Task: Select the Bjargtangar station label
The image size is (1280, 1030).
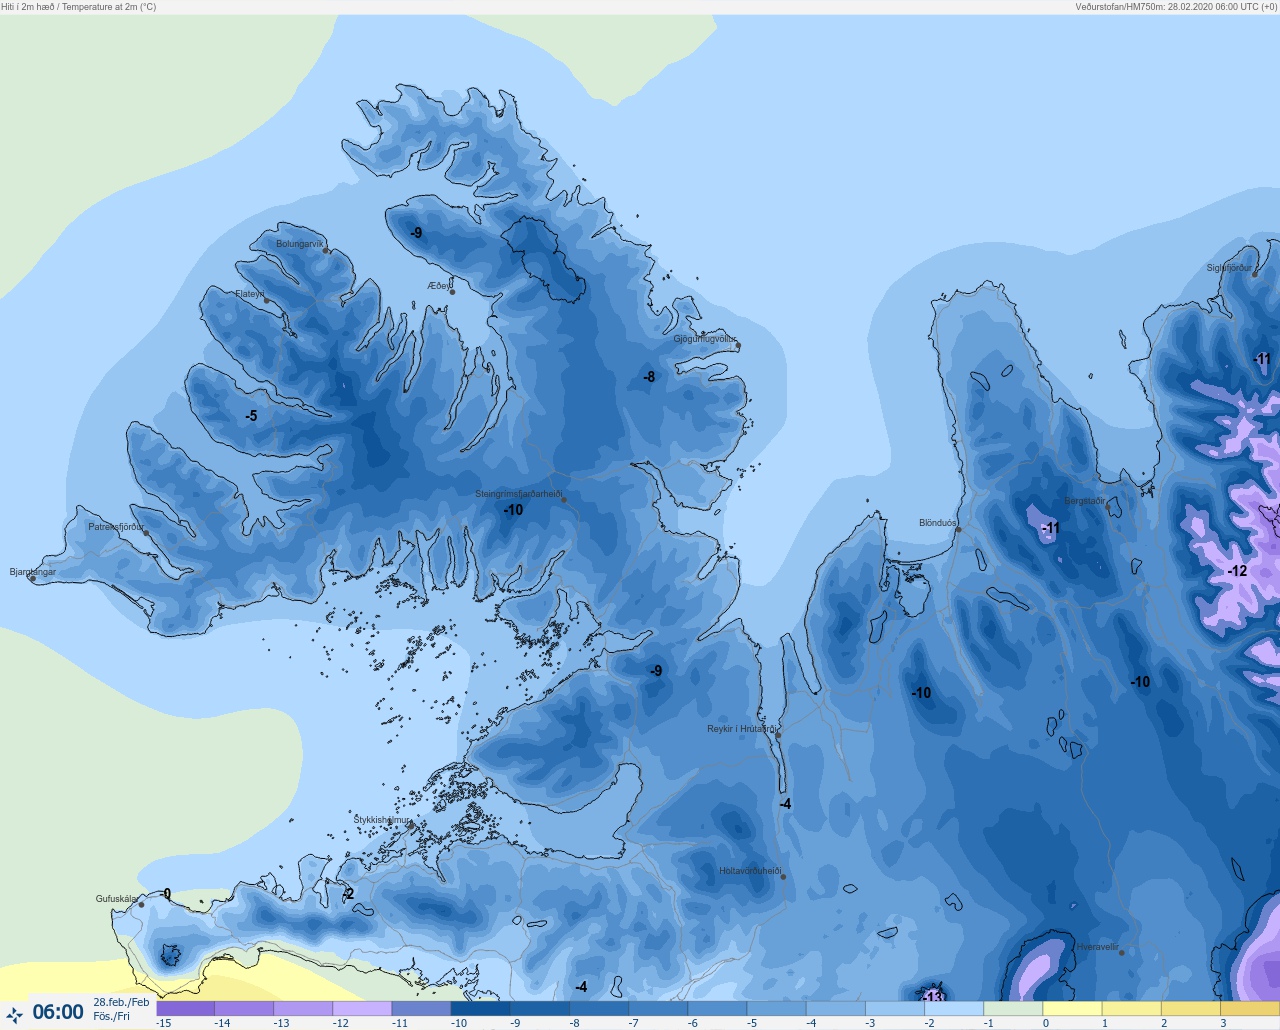Action: (x=32, y=572)
